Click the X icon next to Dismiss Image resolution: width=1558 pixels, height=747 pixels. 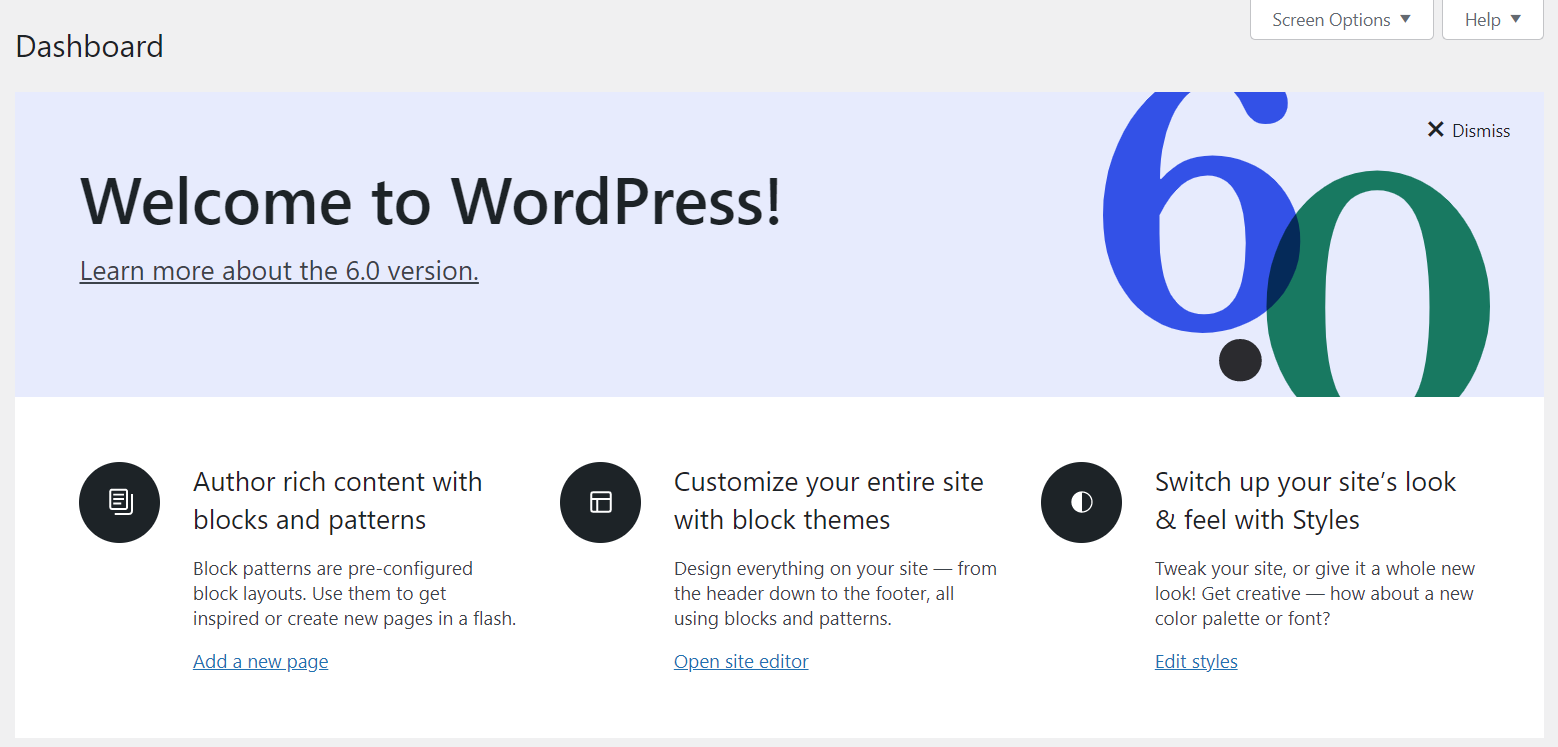pos(1435,130)
